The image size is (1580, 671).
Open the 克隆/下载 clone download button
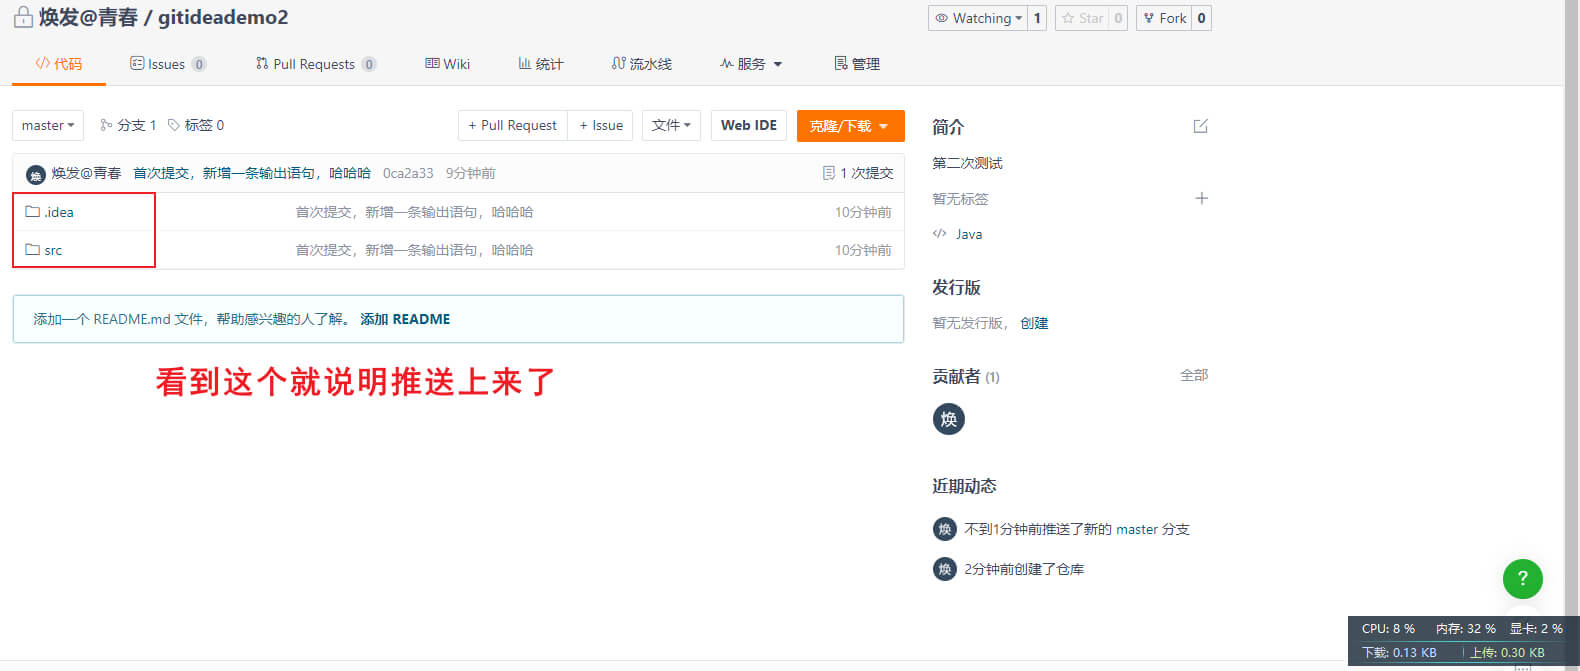pyautogui.click(x=851, y=126)
